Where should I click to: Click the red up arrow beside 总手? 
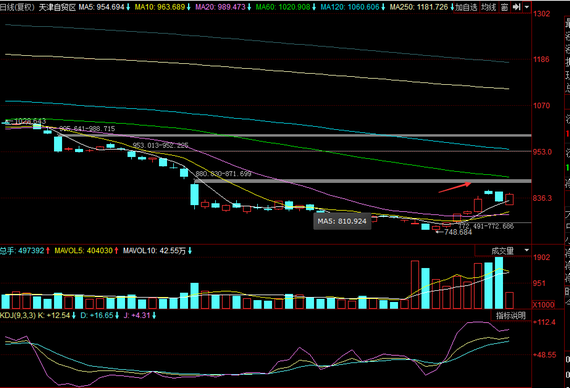point(48,251)
